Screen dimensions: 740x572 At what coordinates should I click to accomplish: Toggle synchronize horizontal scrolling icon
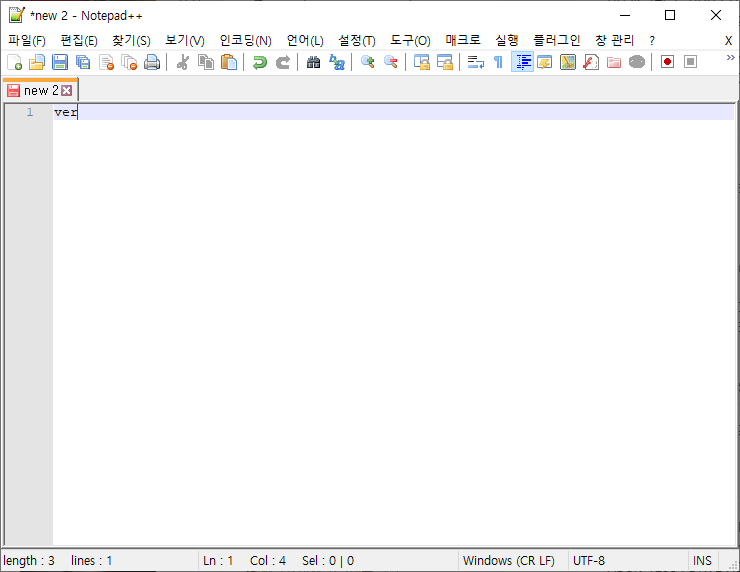point(445,62)
